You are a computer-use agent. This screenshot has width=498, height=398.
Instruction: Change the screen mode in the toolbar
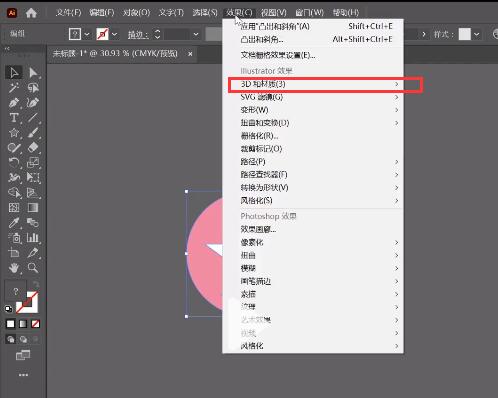click(x=23, y=355)
